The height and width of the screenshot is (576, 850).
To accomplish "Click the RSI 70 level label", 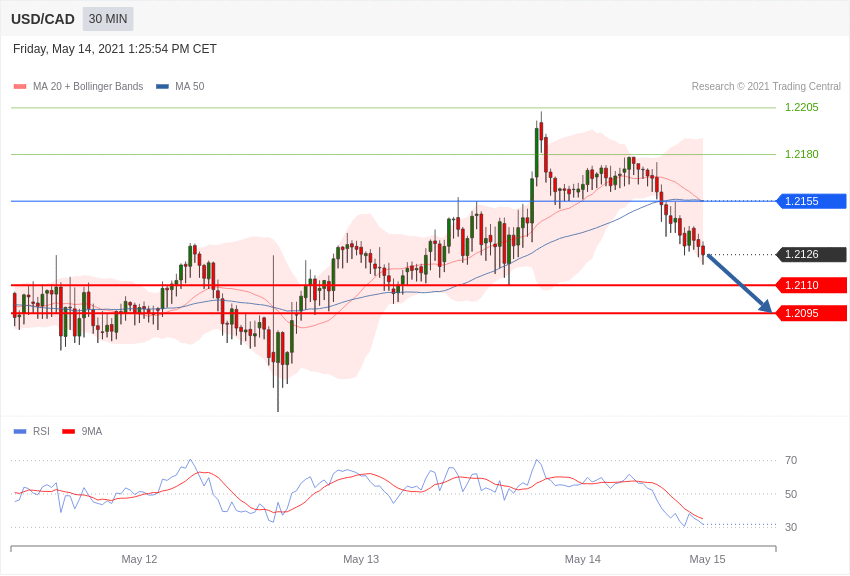I will tap(791, 461).
